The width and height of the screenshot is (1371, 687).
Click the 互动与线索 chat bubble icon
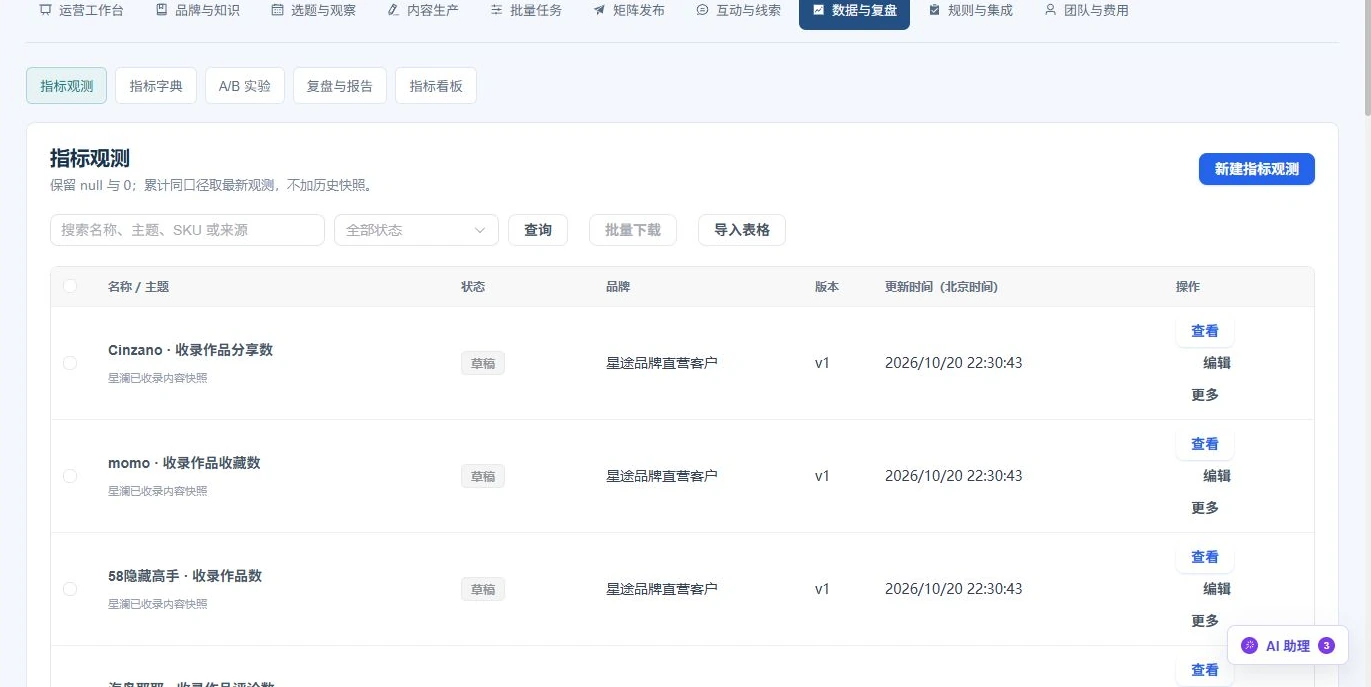point(702,10)
